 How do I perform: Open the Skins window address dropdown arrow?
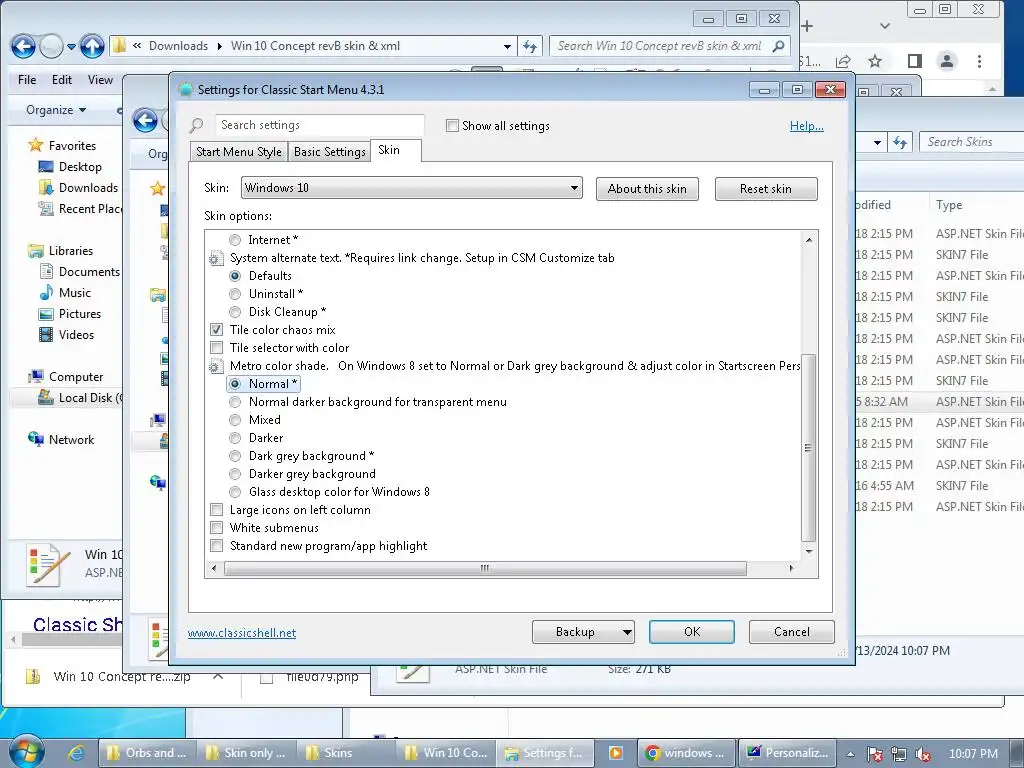pos(877,142)
